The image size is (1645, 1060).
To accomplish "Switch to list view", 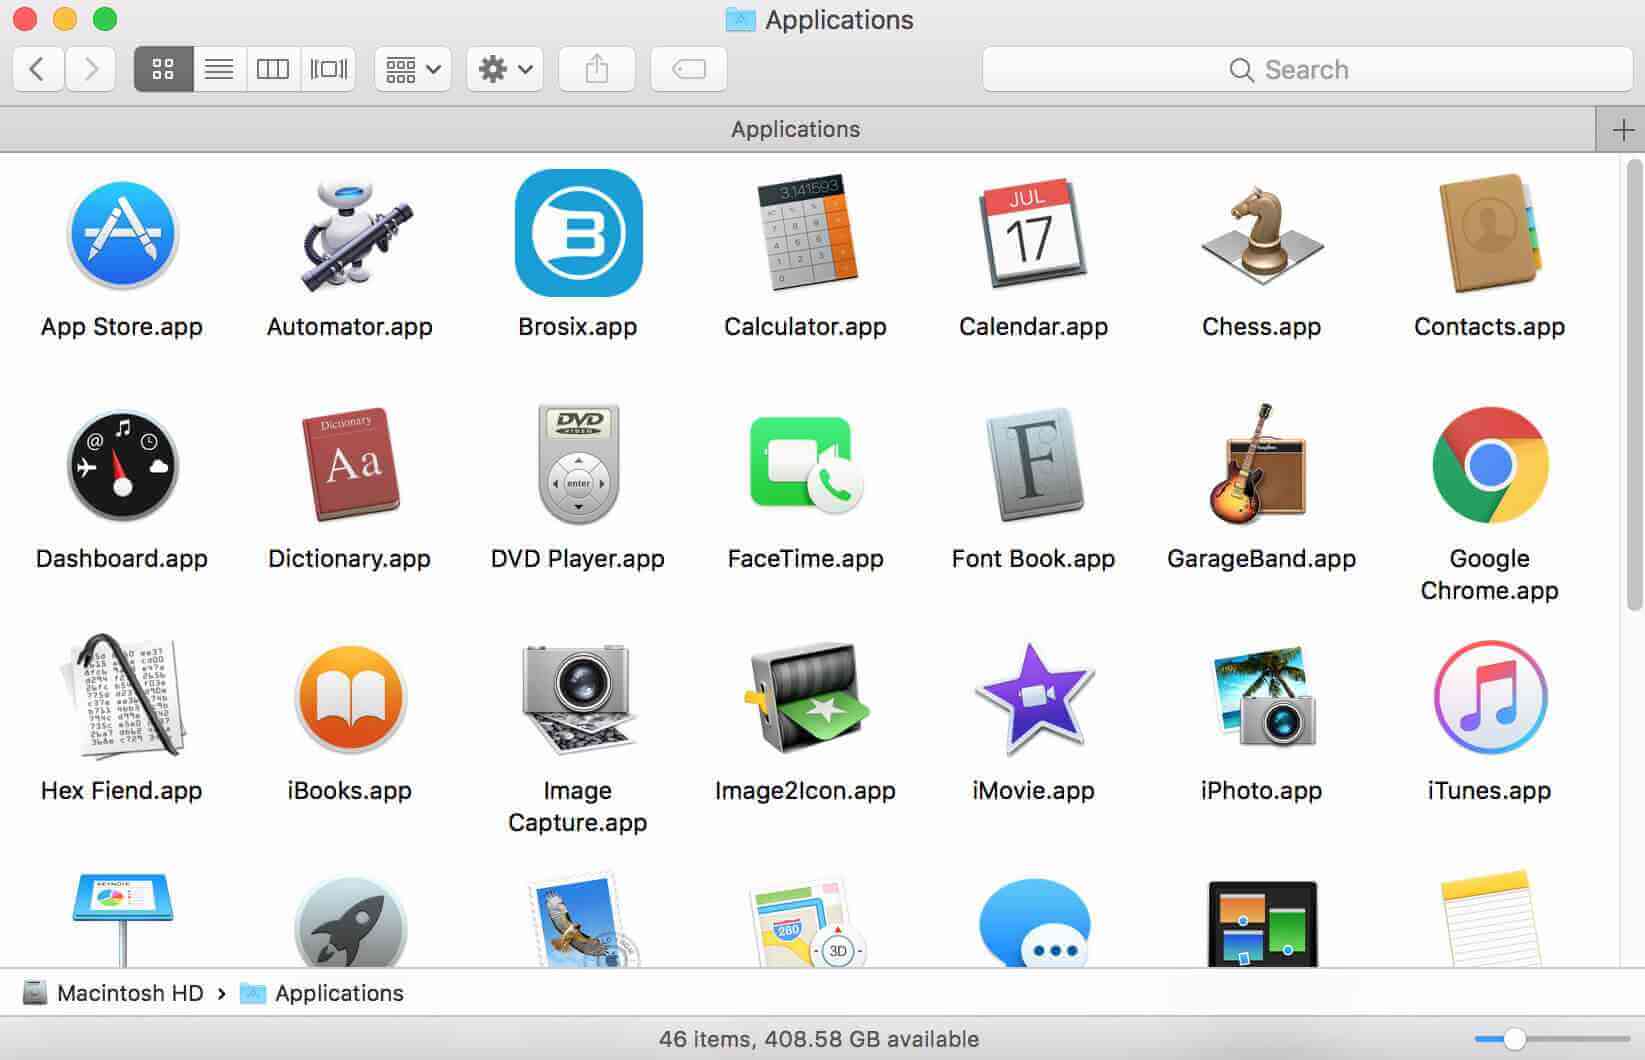I will (219, 69).
